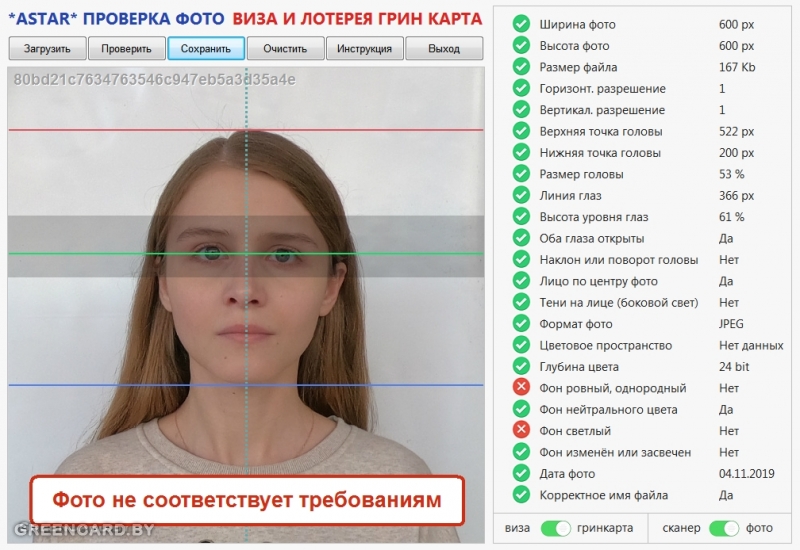800x550 pixels.
Task: Click the 'Корректное имя файла' label
Action: point(604,495)
